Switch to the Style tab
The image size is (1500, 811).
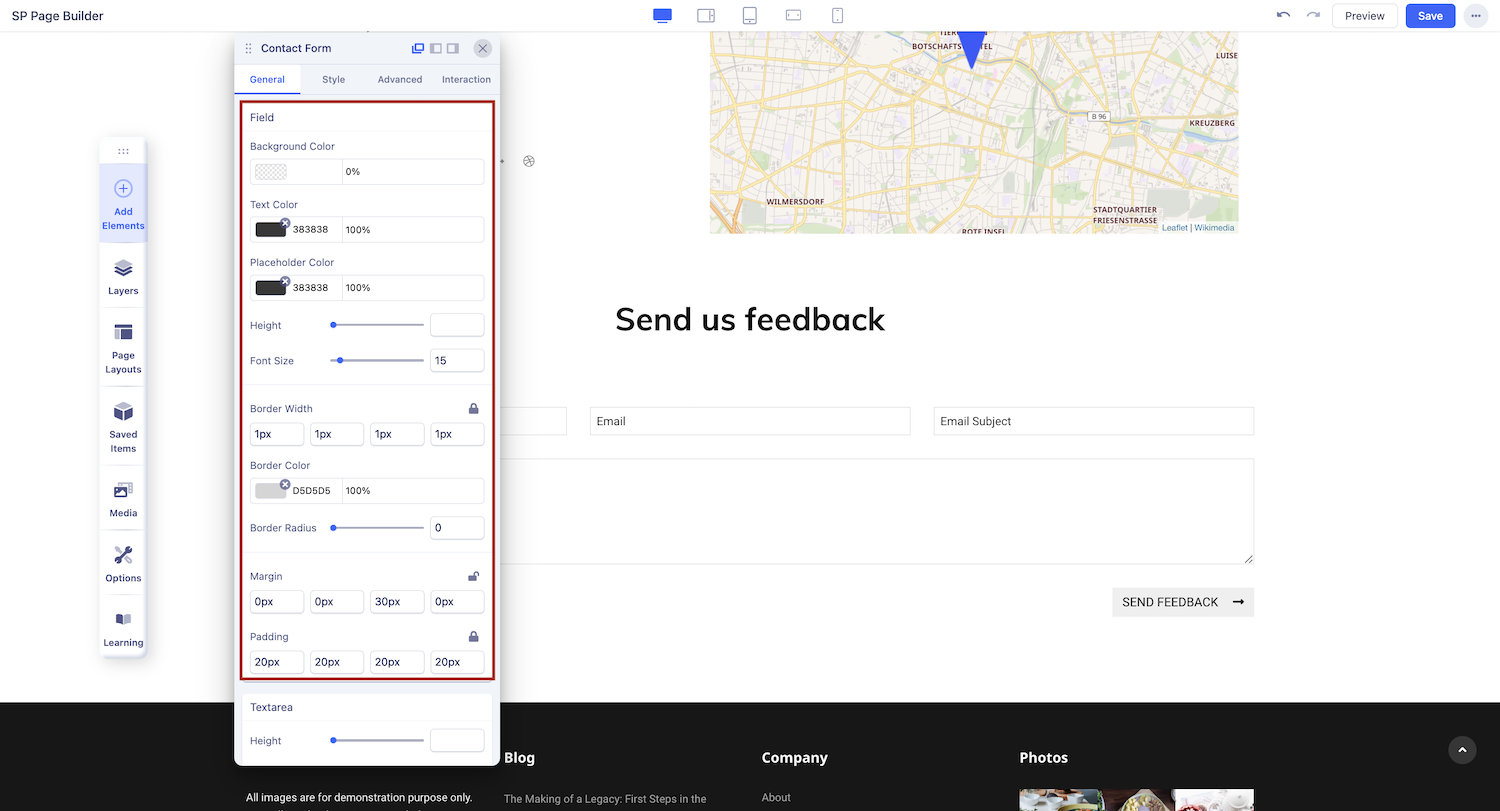333,79
